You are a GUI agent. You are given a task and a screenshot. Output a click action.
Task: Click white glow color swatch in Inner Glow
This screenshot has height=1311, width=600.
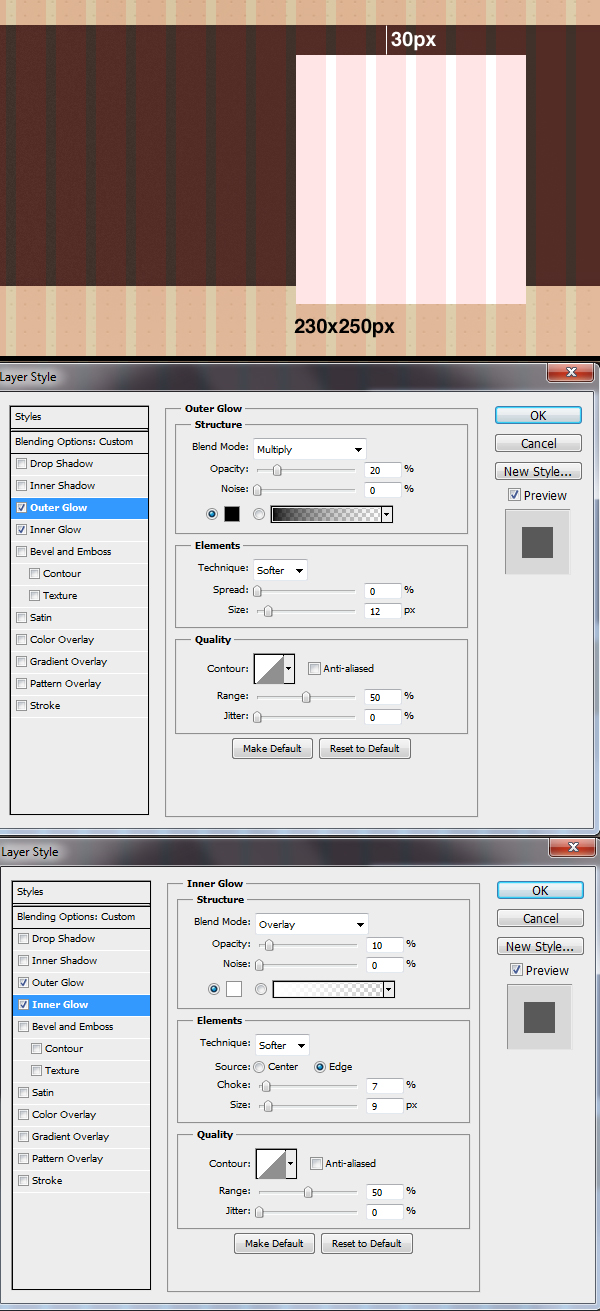233,989
